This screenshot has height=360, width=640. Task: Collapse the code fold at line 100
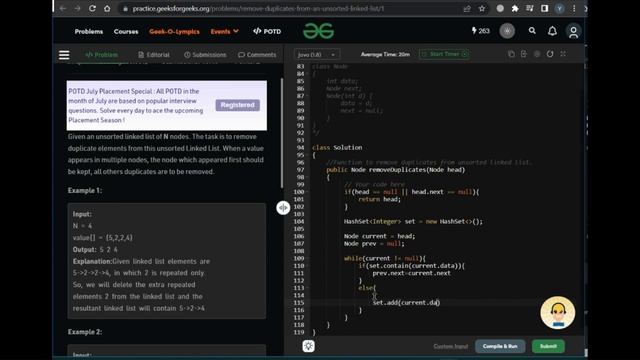[x=307, y=192]
